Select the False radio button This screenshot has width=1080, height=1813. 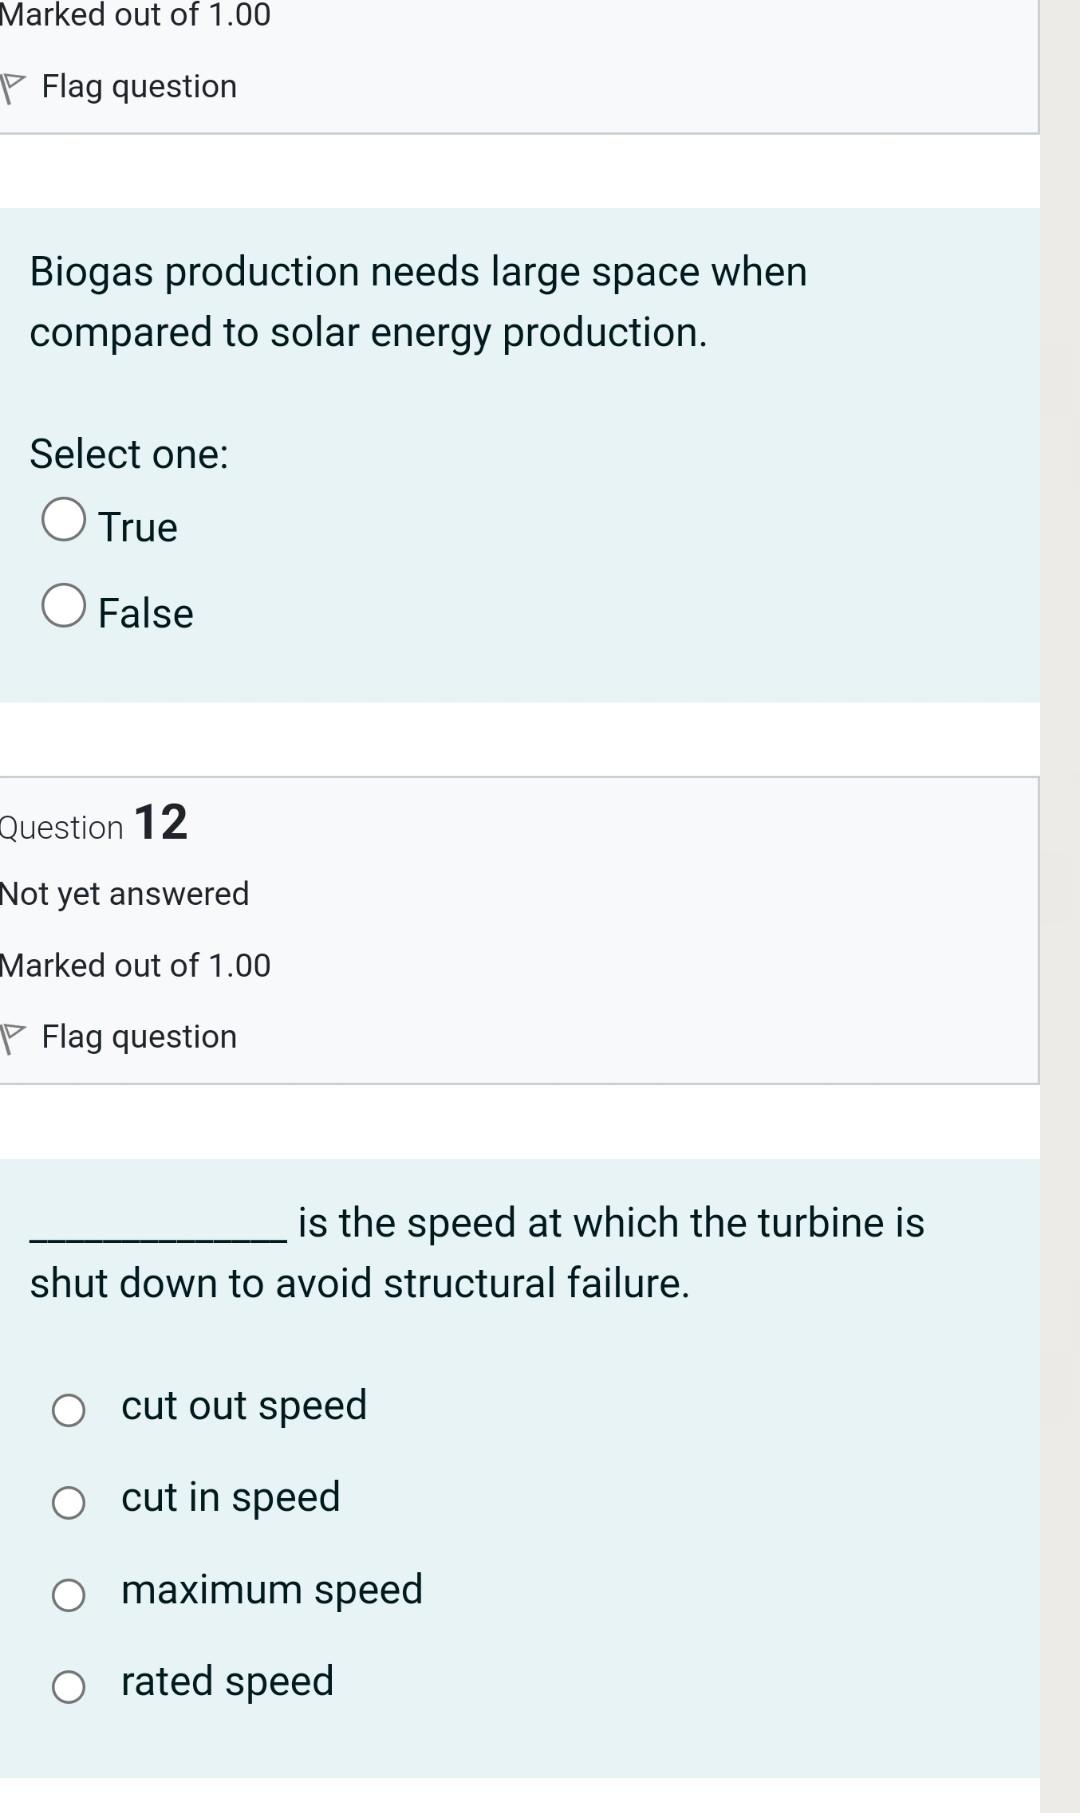(63, 606)
